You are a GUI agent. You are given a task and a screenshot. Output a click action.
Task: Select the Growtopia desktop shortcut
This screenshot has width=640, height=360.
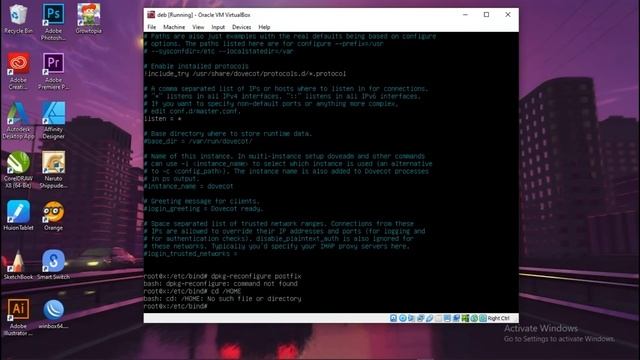pos(89,19)
